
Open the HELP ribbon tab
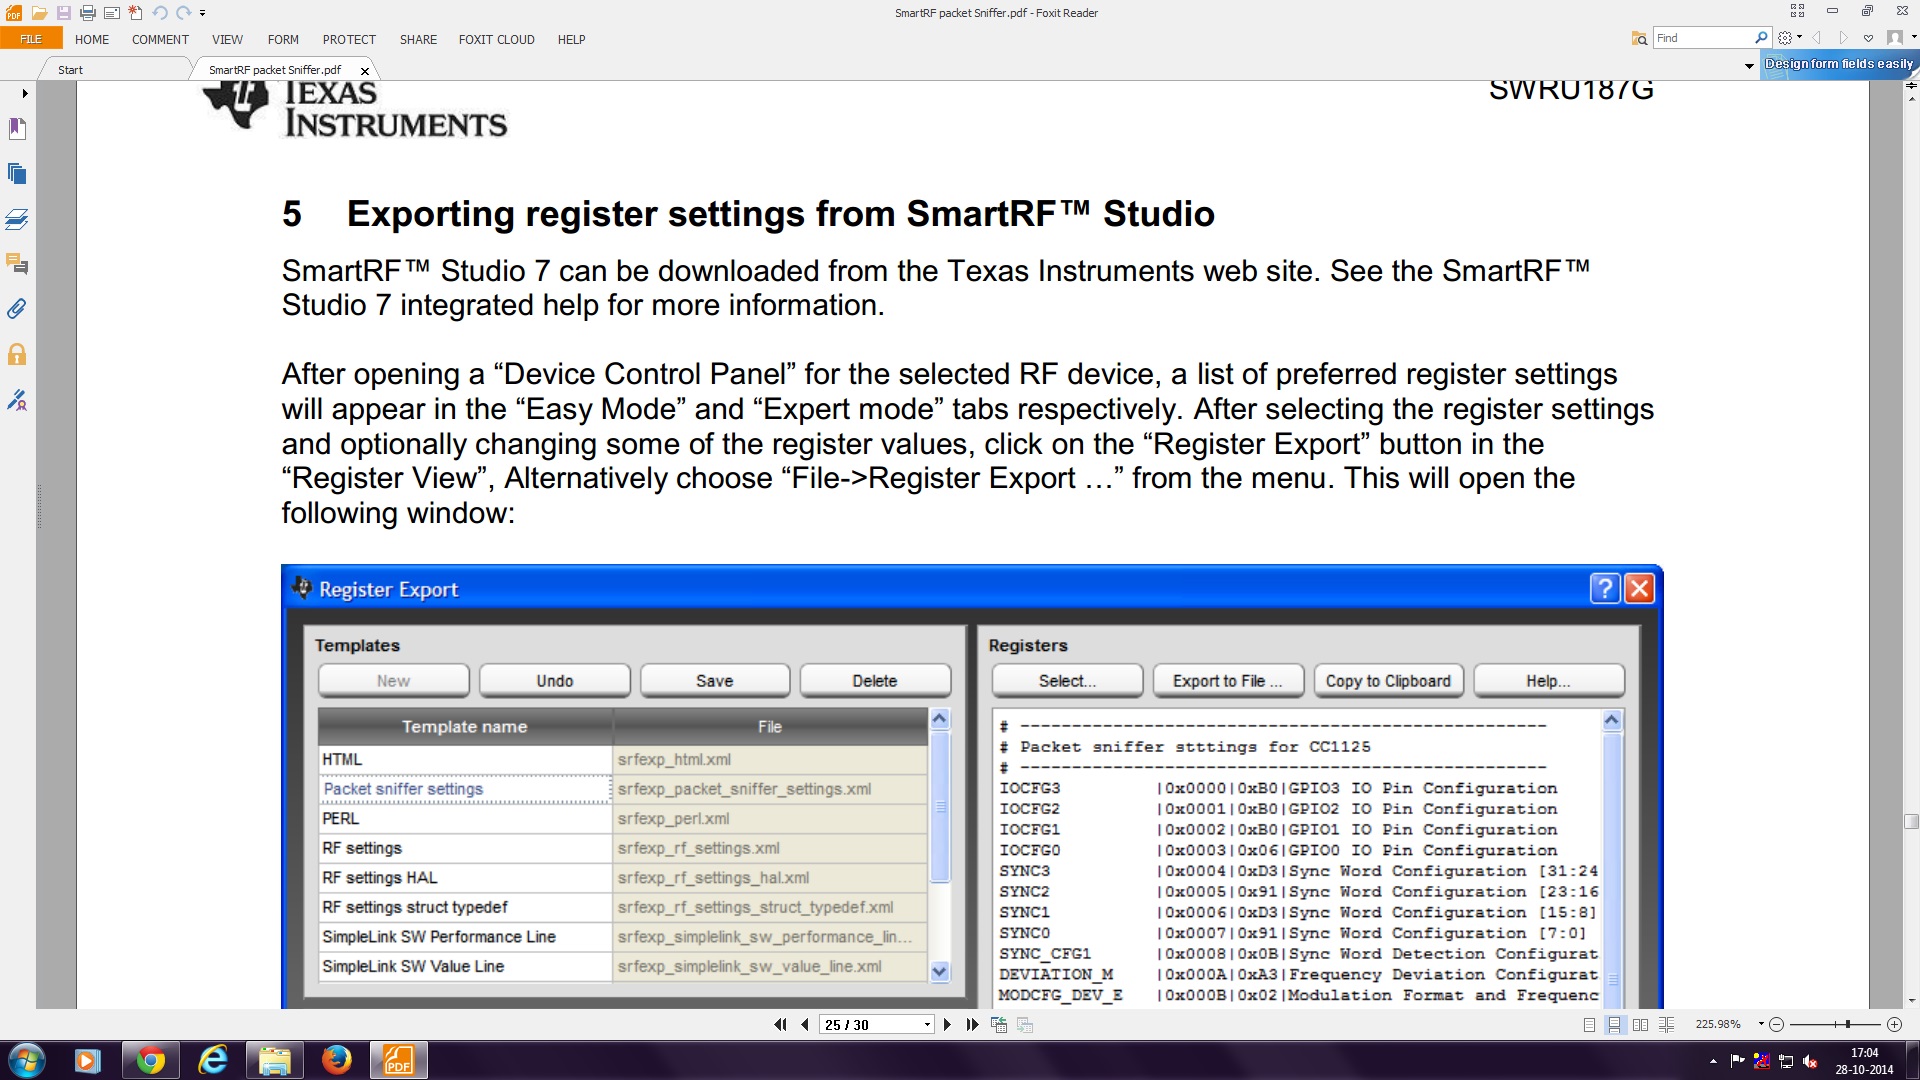pyautogui.click(x=571, y=39)
